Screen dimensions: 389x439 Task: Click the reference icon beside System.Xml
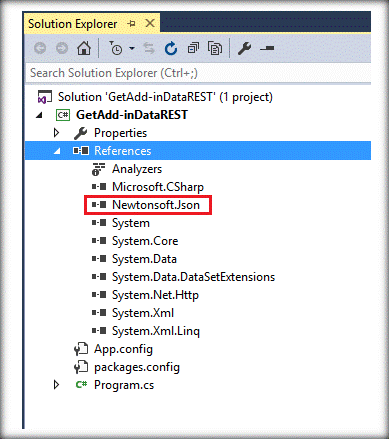(x=99, y=313)
